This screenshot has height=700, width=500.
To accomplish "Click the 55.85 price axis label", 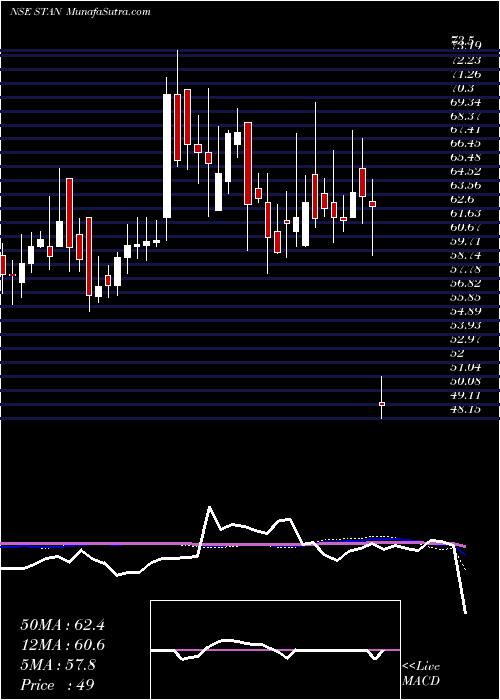I will [x=466, y=296].
